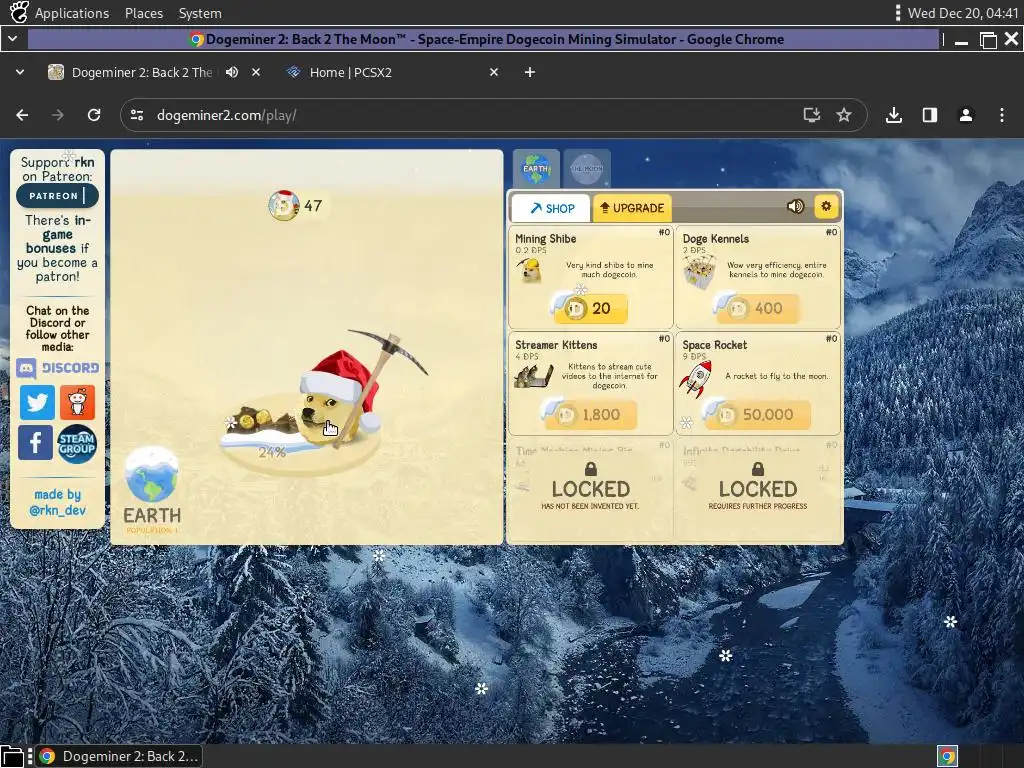Open the Facebook icon link

[36, 442]
